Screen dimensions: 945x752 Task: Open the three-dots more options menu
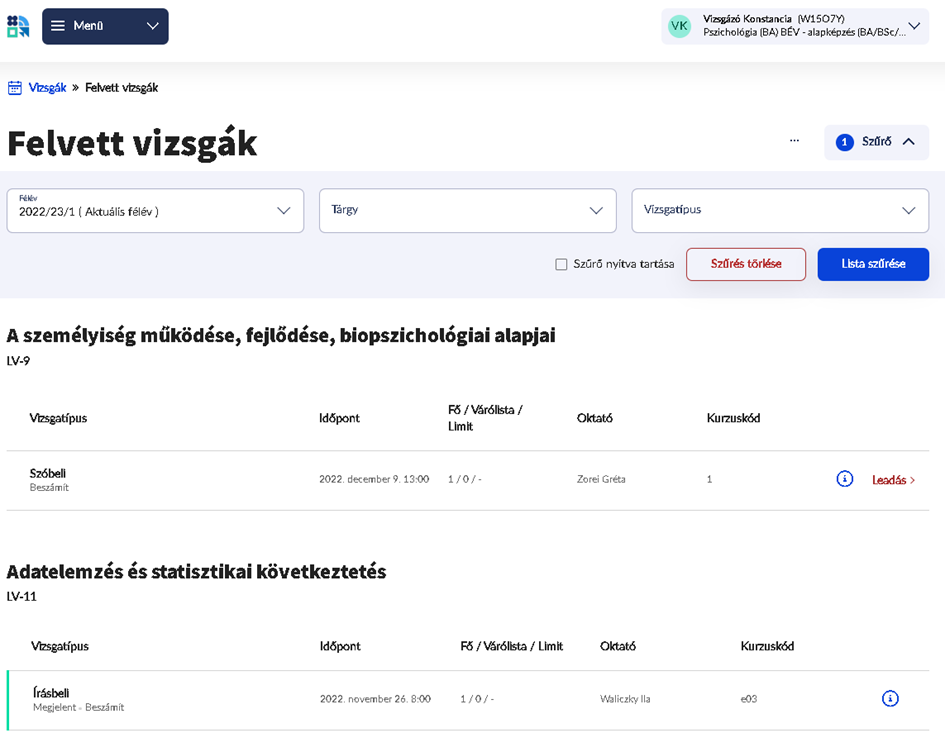tap(794, 141)
